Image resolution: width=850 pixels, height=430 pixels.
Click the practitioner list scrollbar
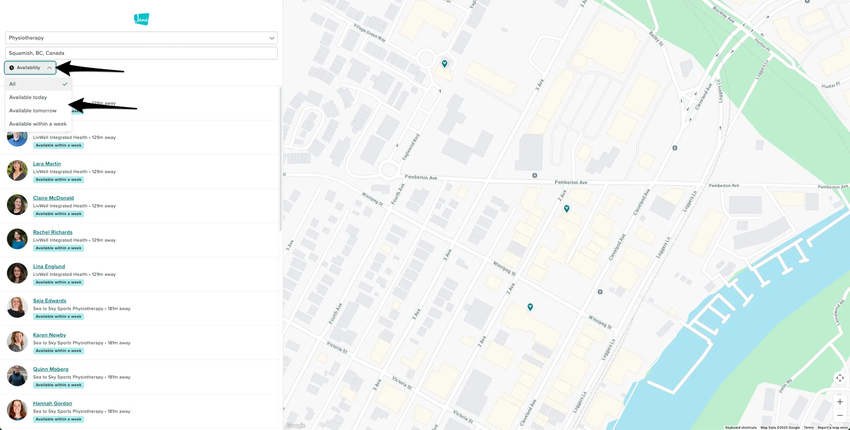coord(280,158)
